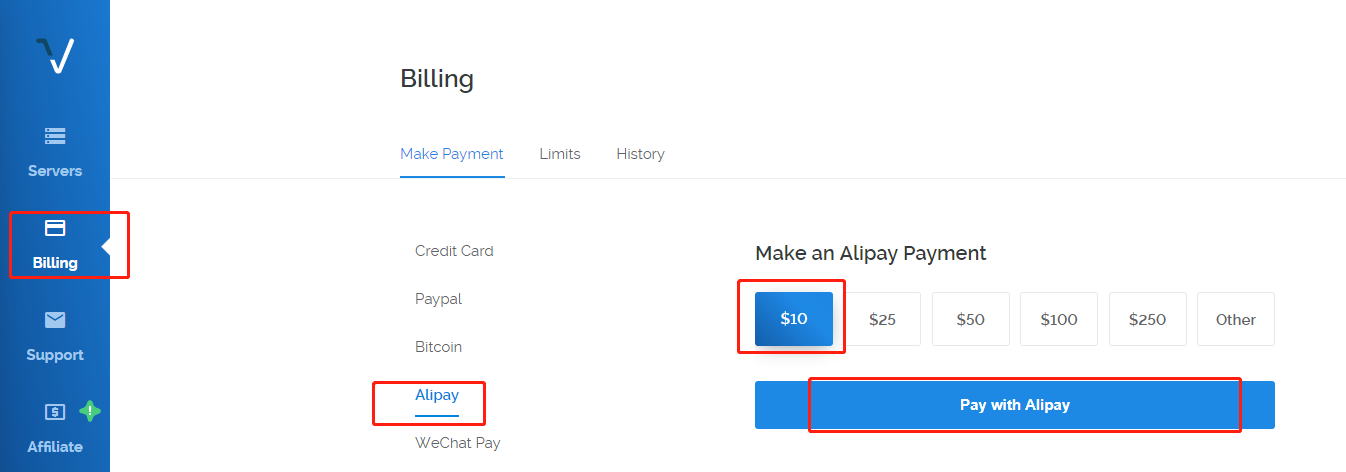Select the $25 amount

(882, 319)
